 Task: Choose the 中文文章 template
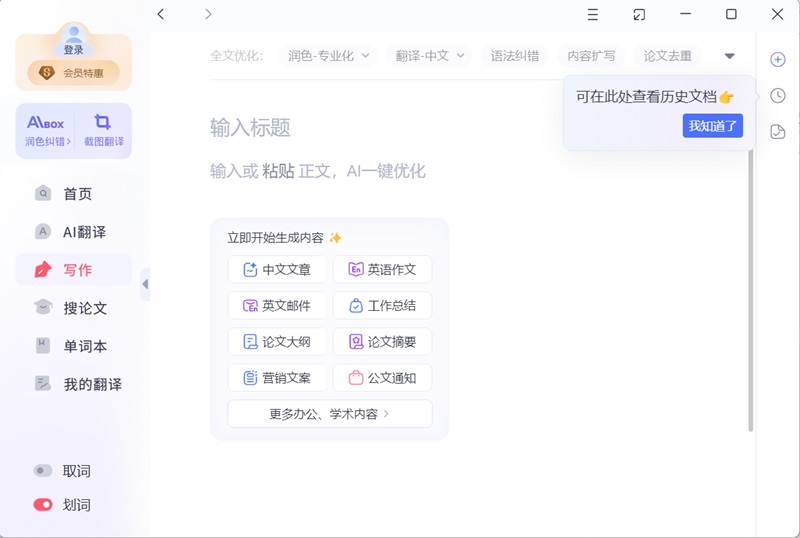(x=277, y=270)
